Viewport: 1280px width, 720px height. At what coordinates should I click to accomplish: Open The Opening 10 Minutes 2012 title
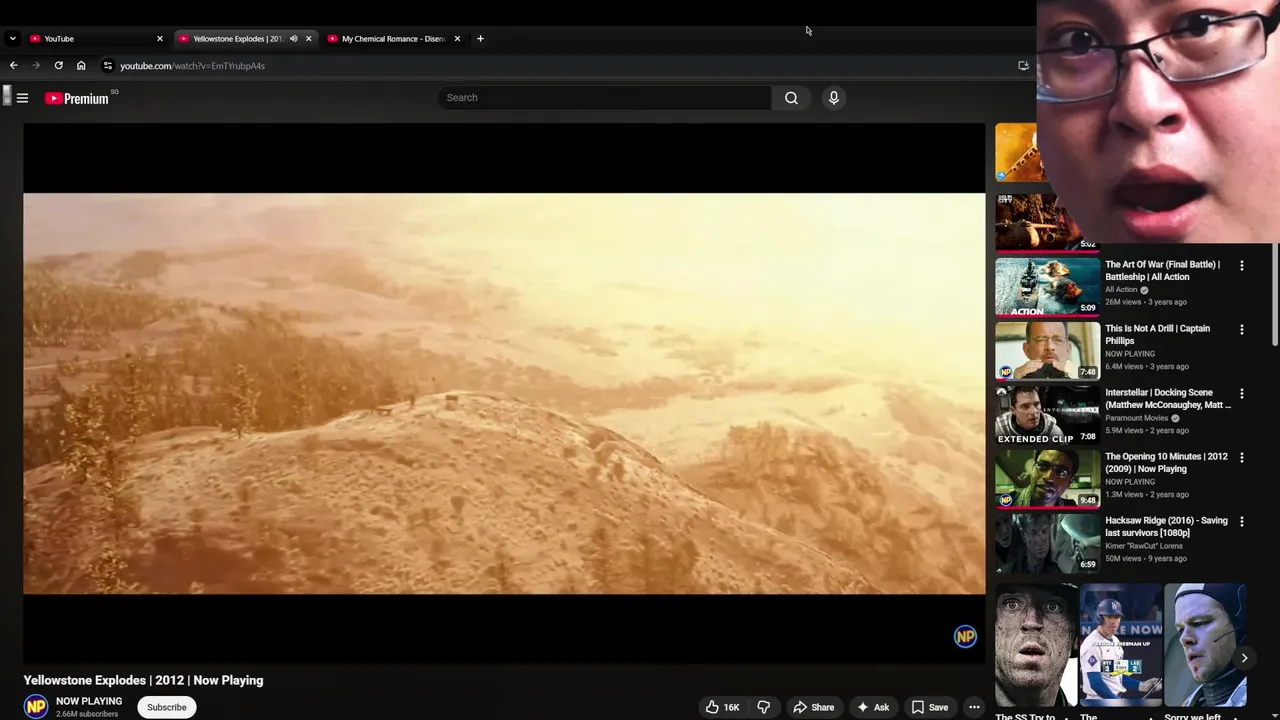1166,462
